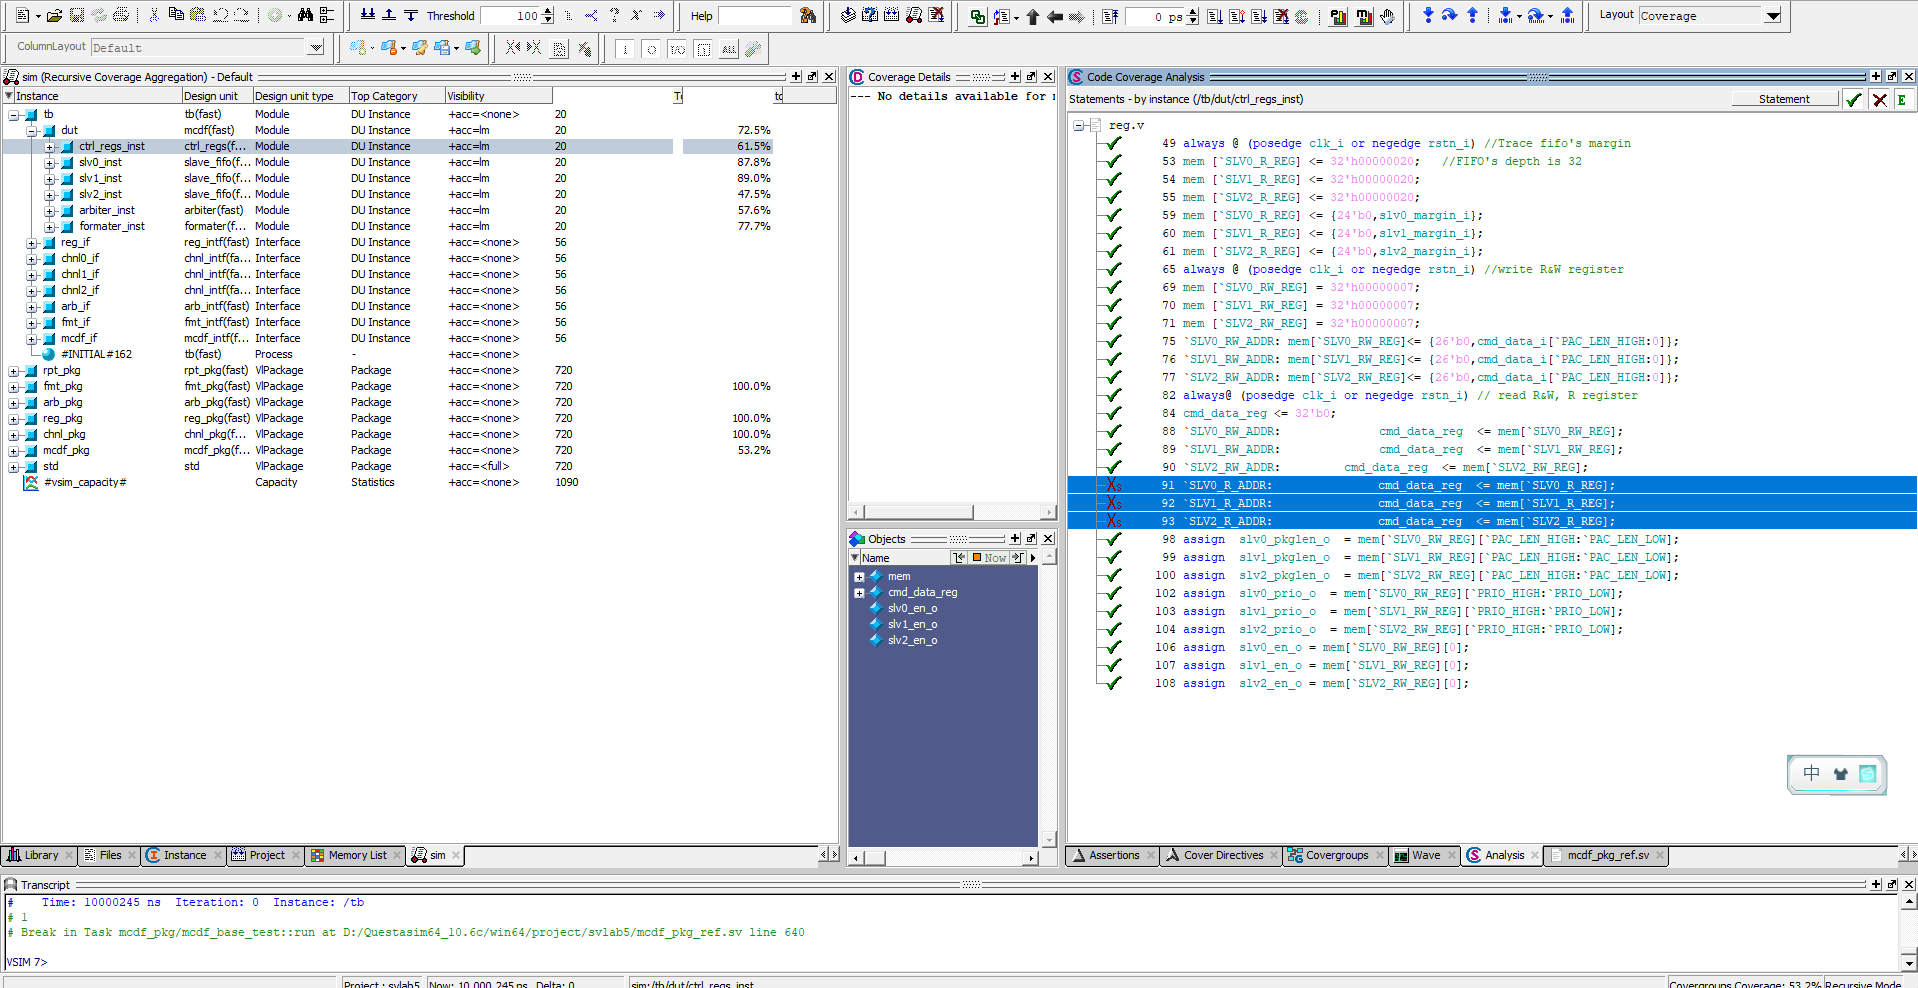Switch to the mcdf_pkg_ref.sv tab
The image size is (1918, 988).
[x=1605, y=855]
